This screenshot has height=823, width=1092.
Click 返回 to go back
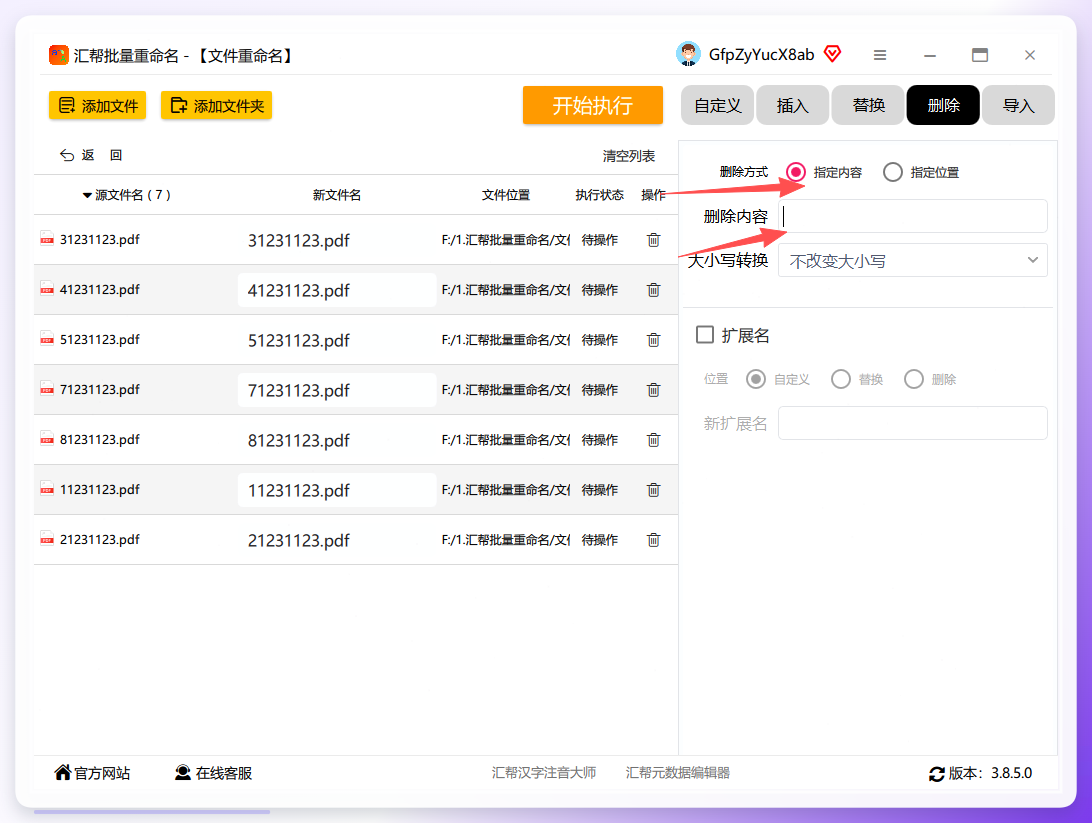(x=91, y=155)
